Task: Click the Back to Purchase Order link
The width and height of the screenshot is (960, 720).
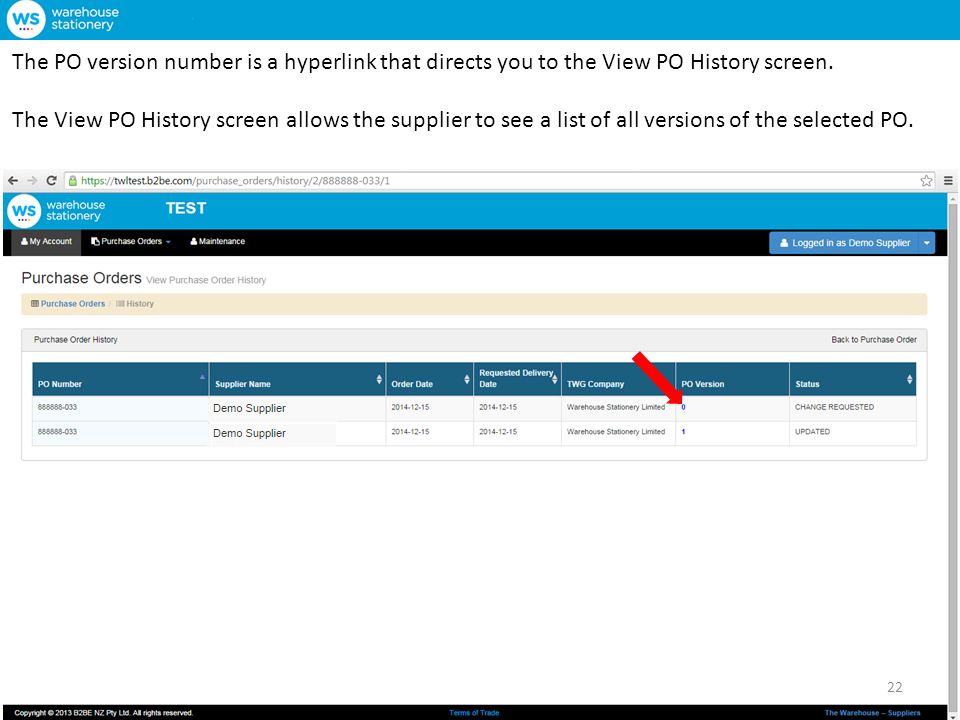Action: pyautogui.click(x=874, y=340)
